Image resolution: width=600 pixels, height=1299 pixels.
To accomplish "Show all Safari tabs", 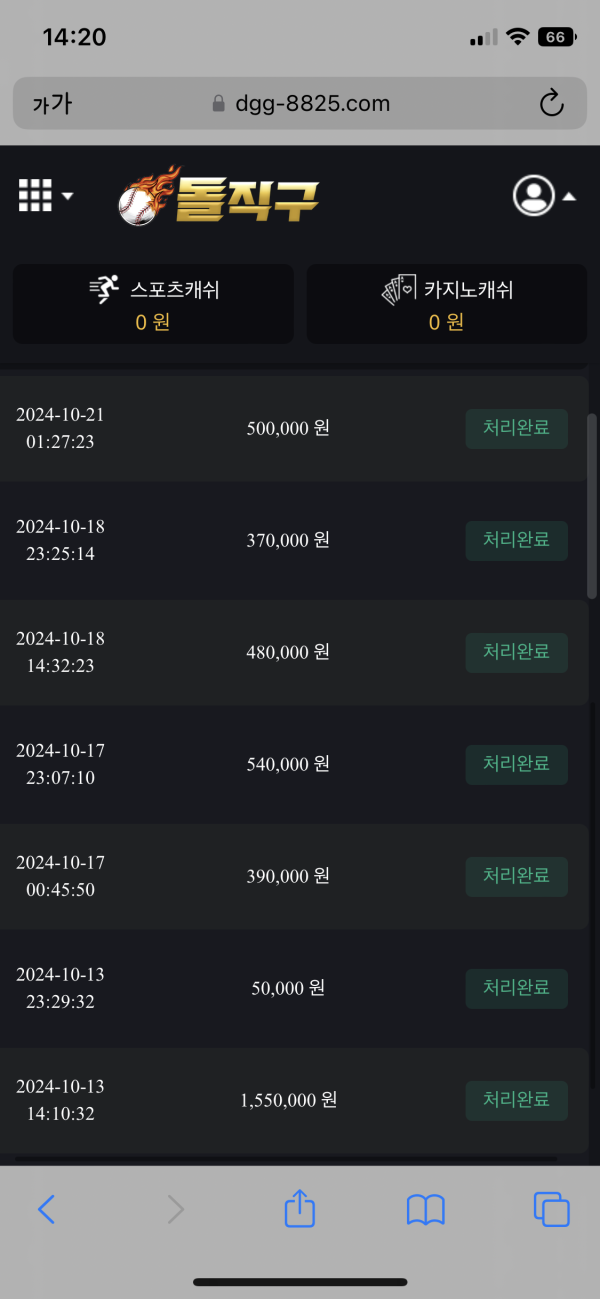I will coord(551,1210).
